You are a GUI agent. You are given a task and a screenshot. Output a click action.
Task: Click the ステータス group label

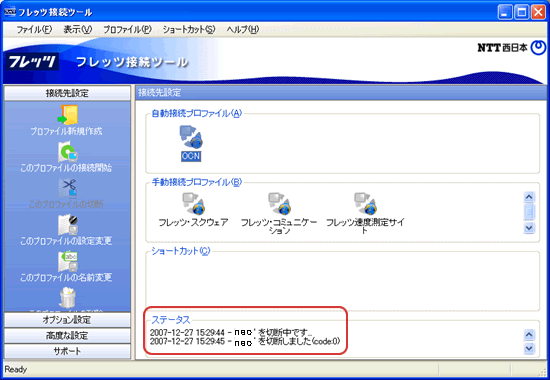click(x=171, y=320)
